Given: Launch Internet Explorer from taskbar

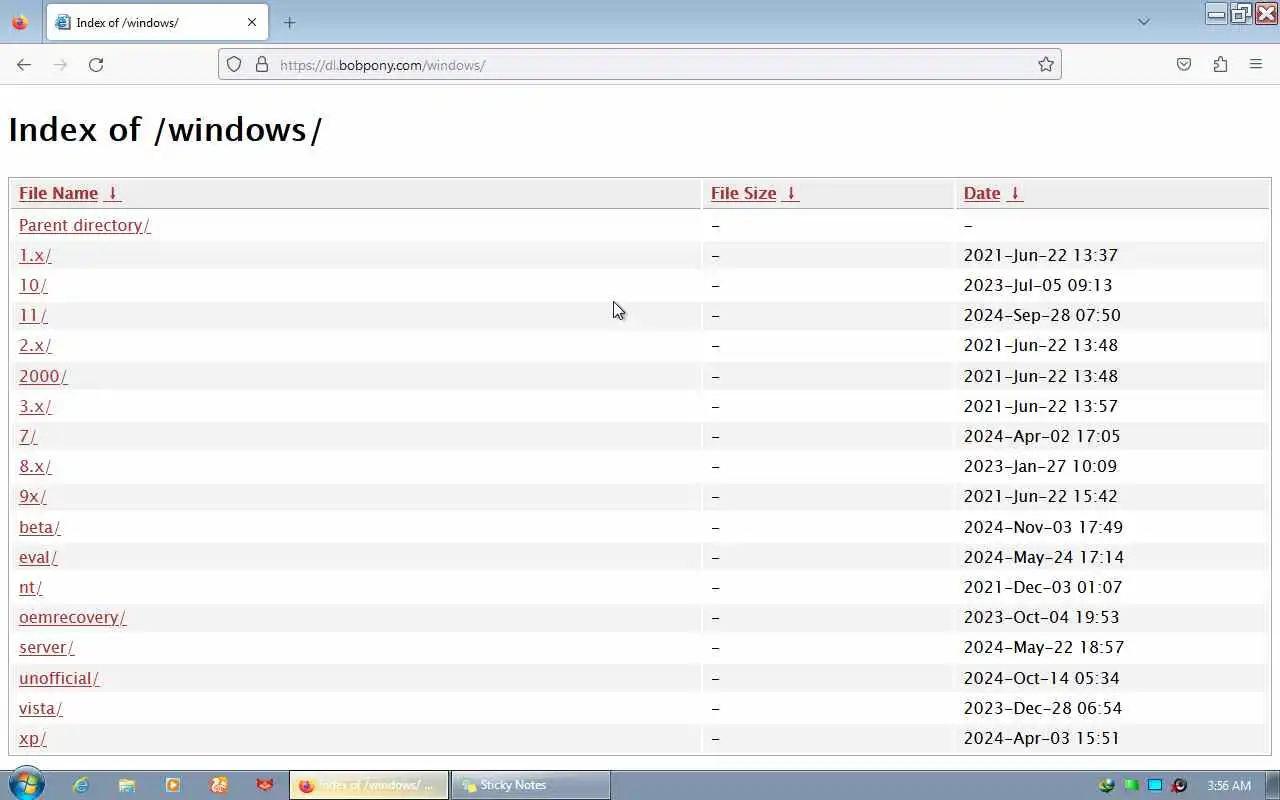Looking at the screenshot, I should click(81, 785).
